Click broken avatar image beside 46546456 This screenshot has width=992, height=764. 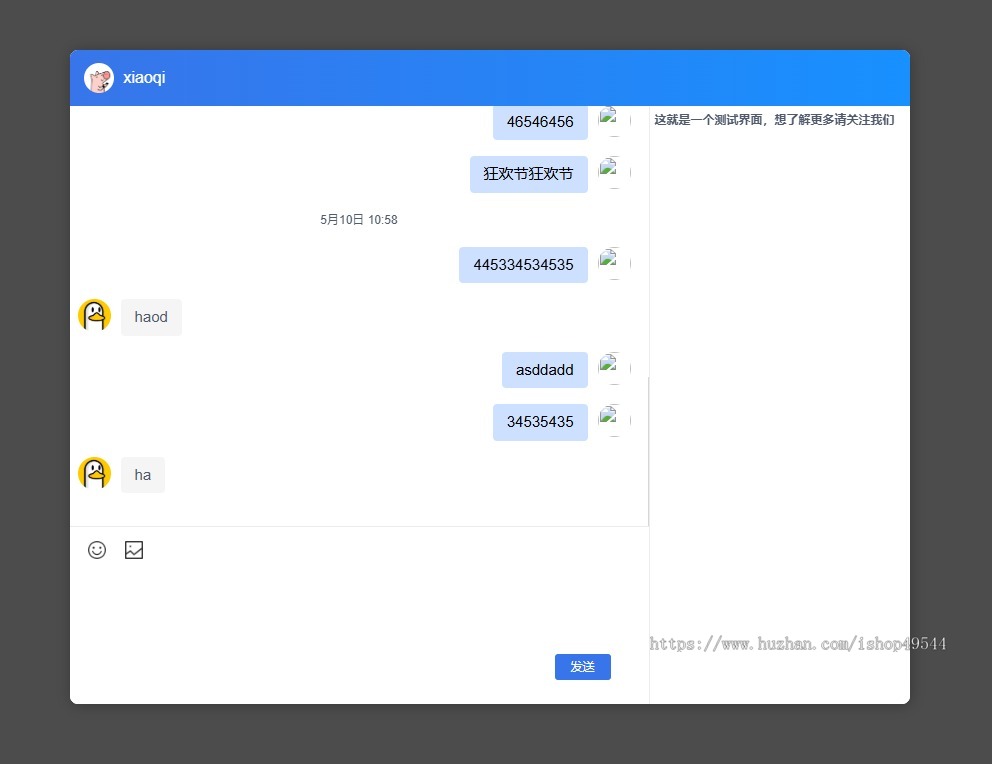click(614, 120)
